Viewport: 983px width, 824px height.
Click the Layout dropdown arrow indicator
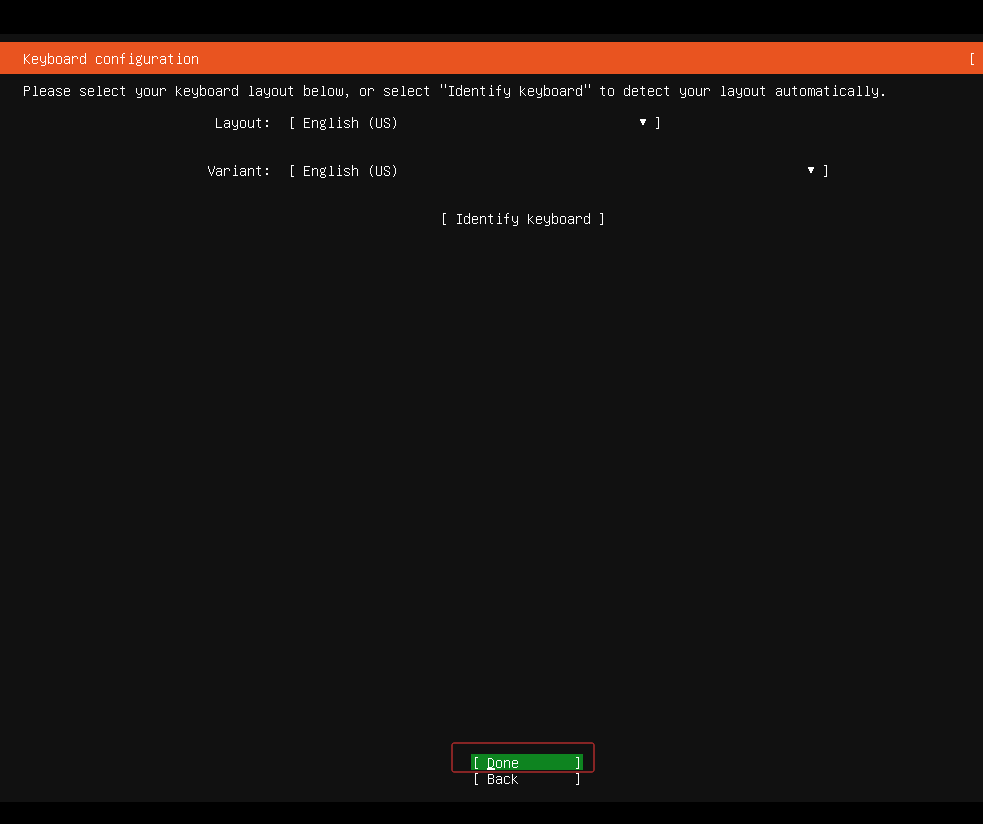[642, 122]
